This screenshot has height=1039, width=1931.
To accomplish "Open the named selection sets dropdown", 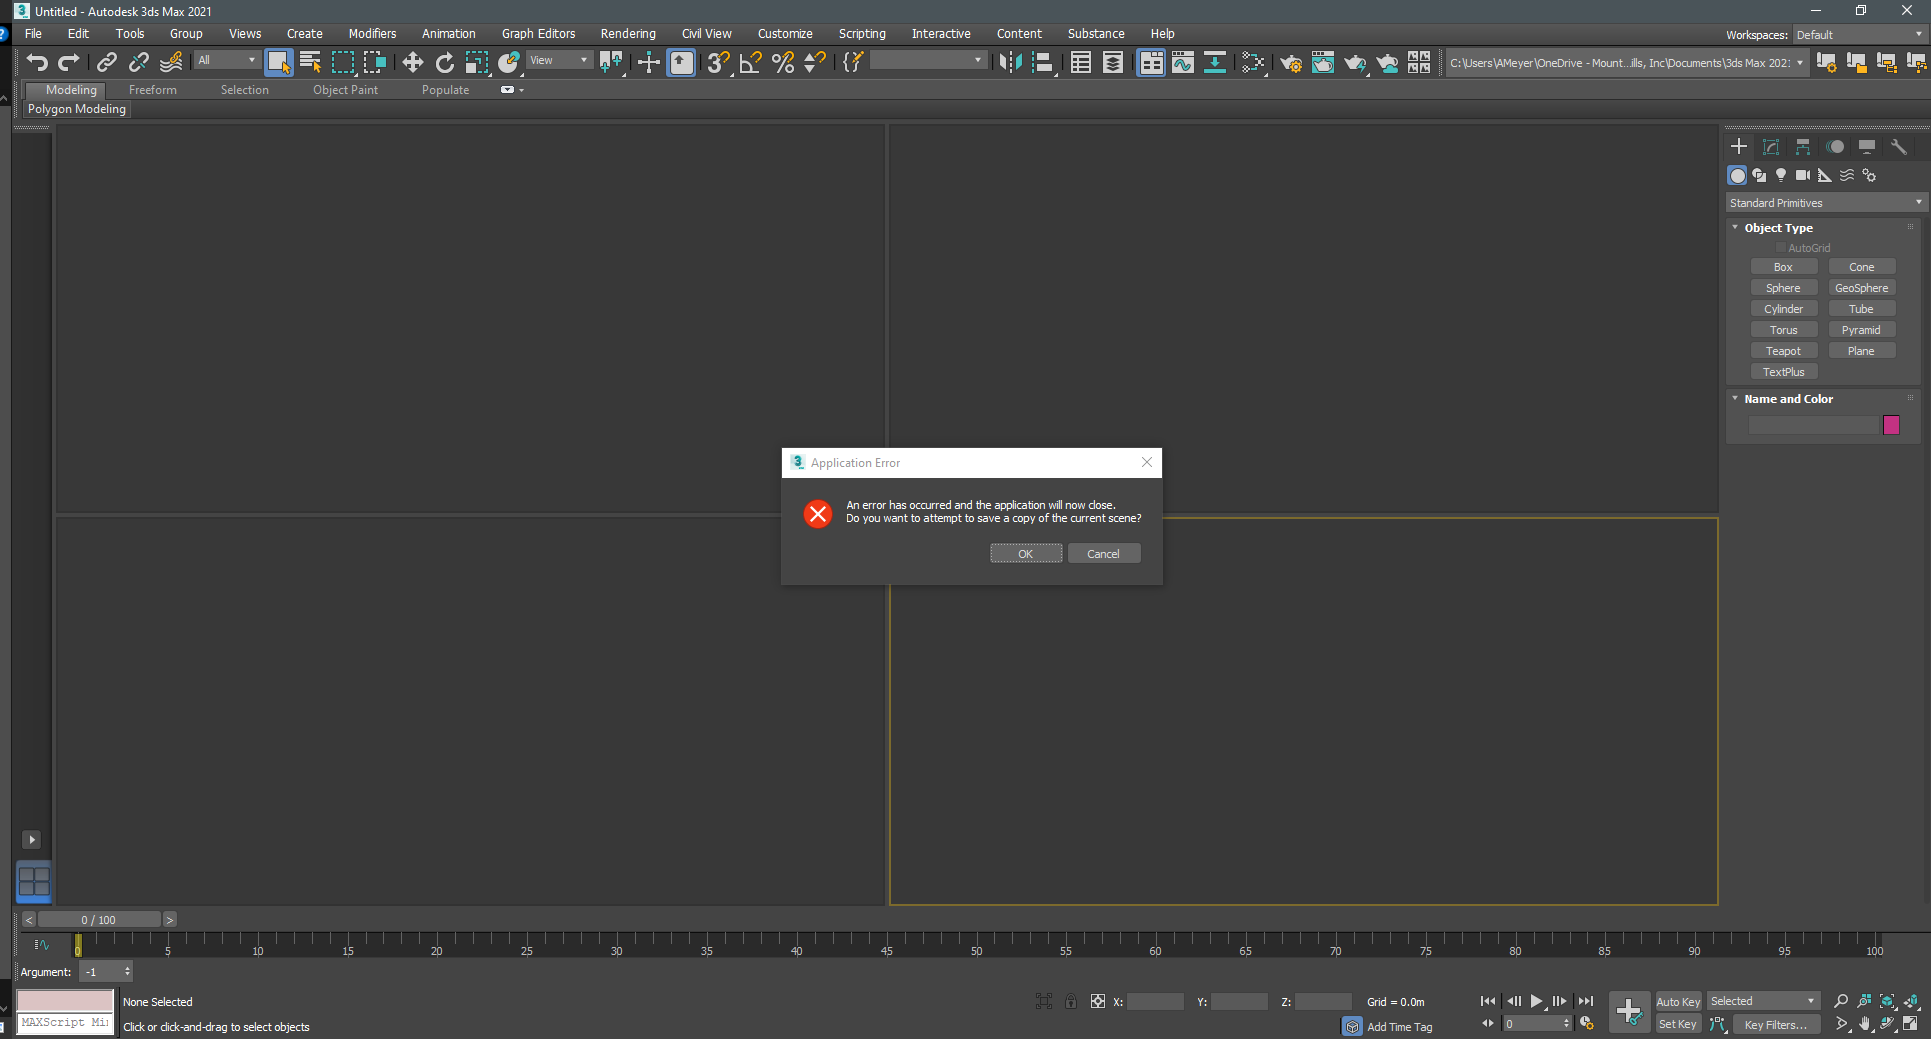I will tap(928, 61).
